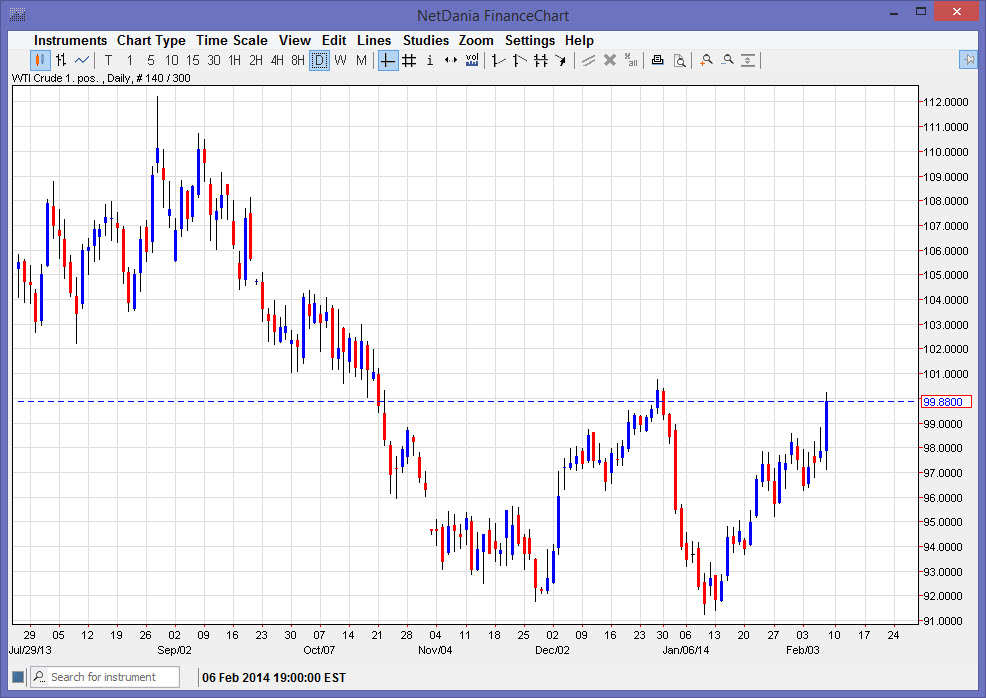986x698 pixels.
Task: Toggle the volume display button
Action: click(x=472, y=60)
